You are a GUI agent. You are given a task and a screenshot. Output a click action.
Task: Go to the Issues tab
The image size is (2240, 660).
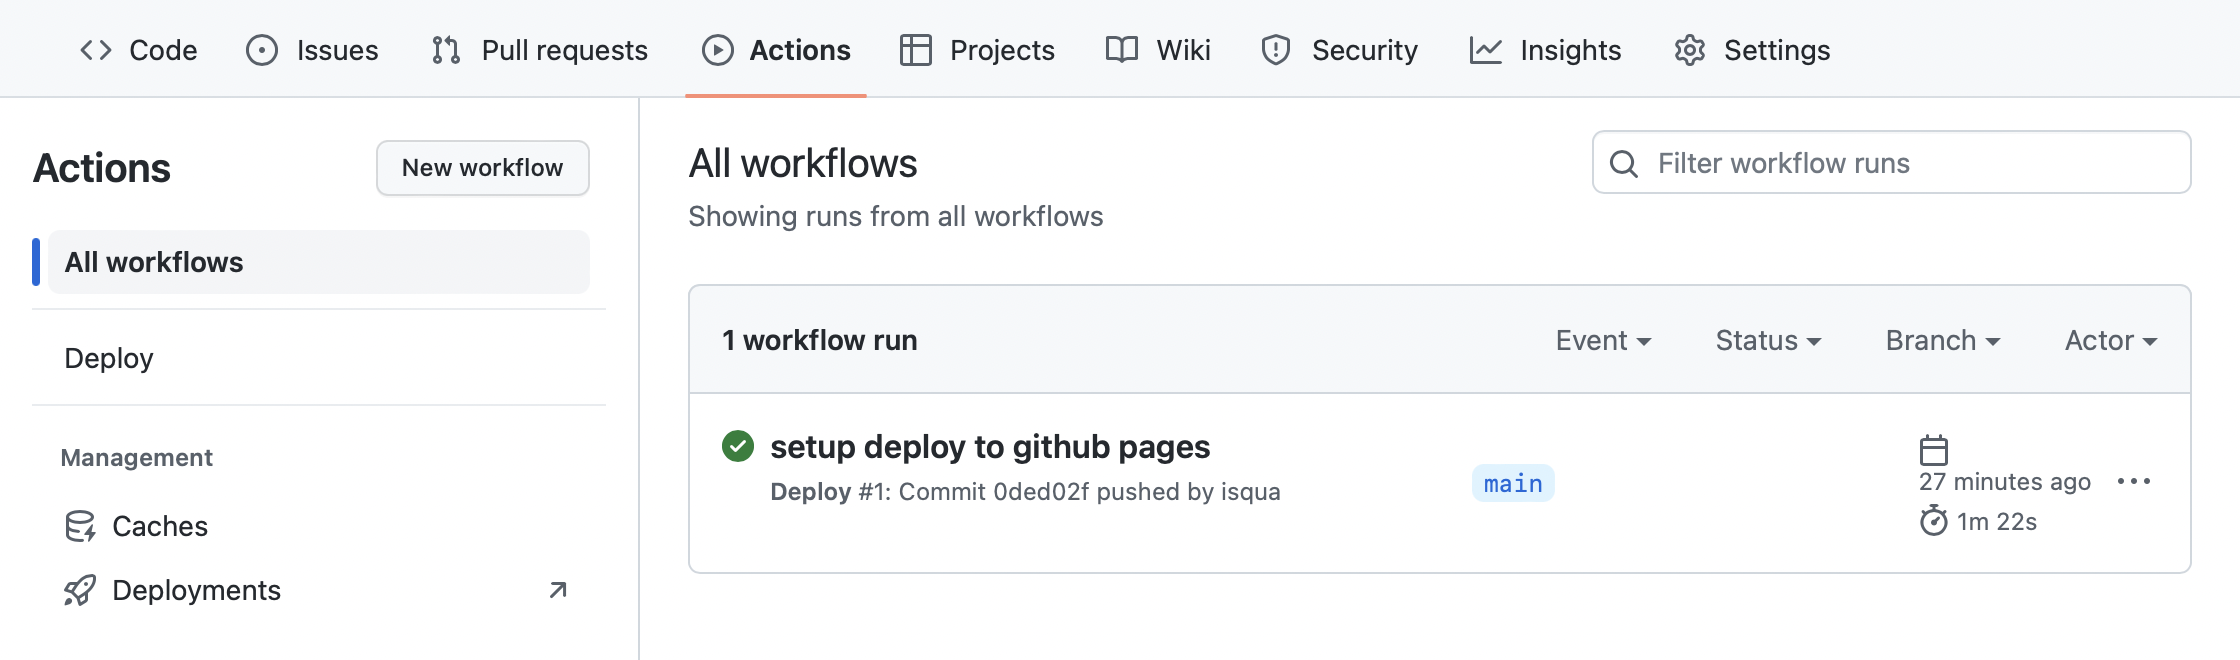click(x=312, y=50)
